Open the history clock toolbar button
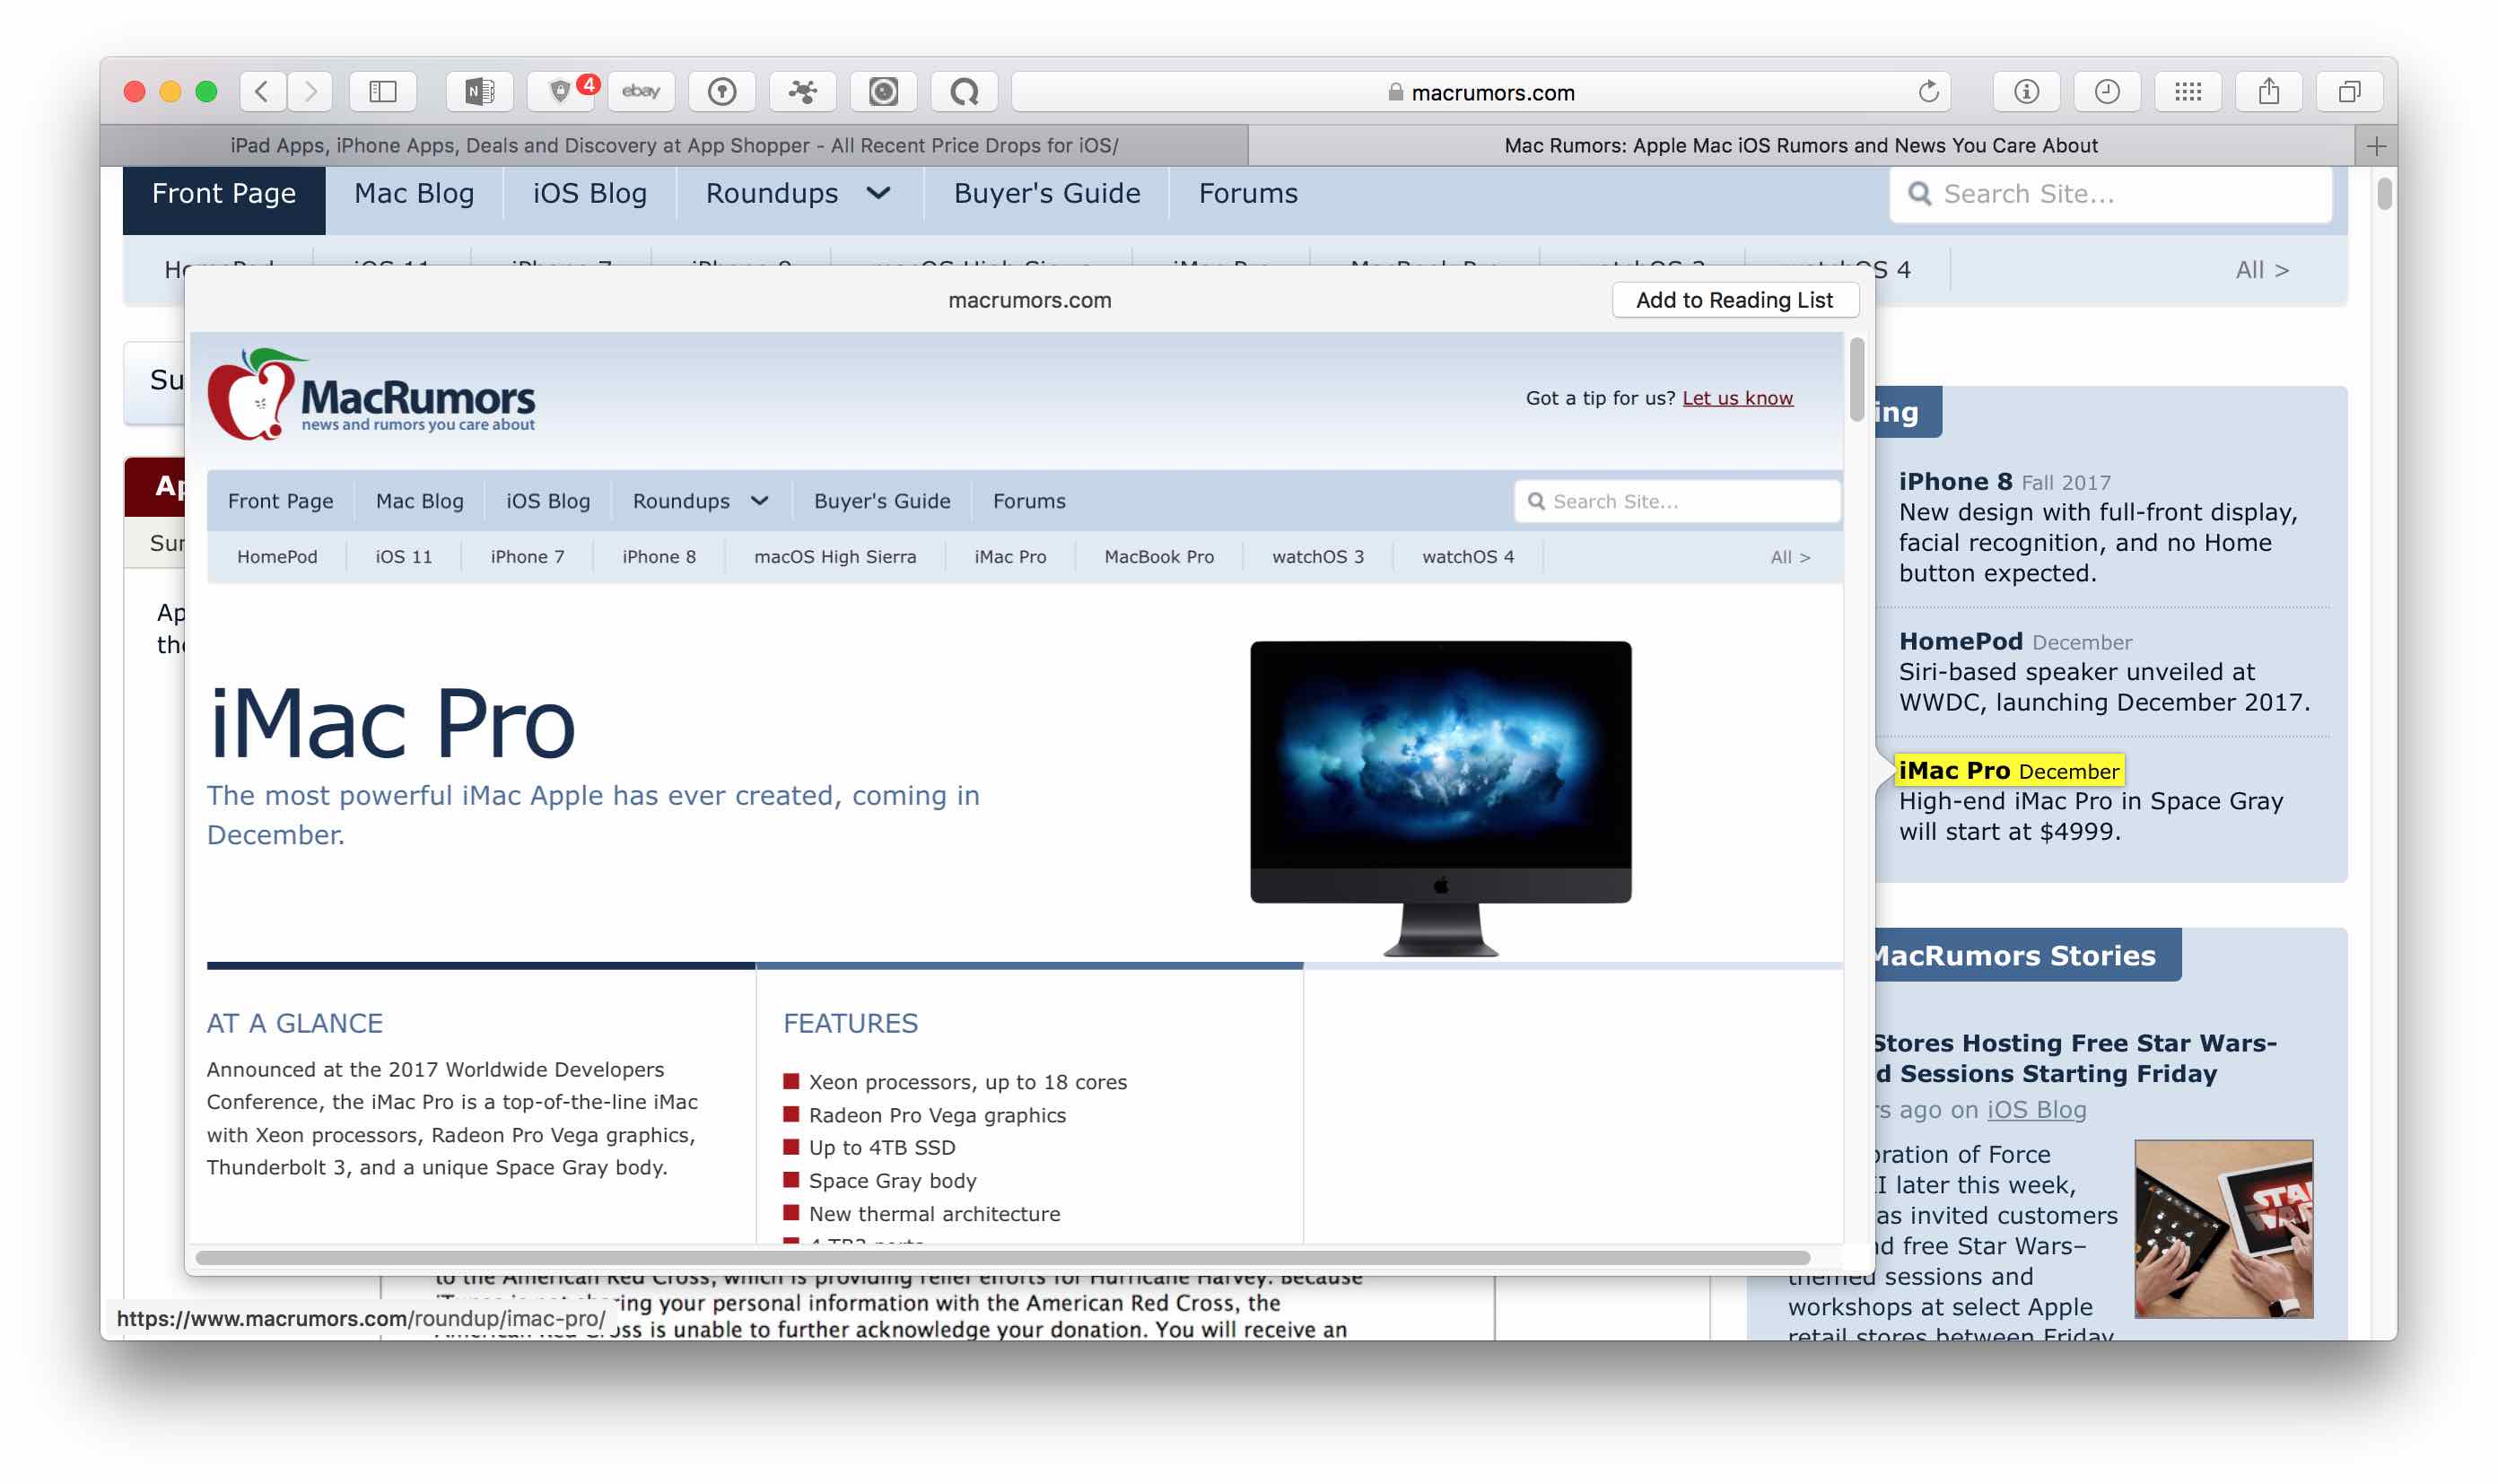The width and height of the screenshot is (2498, 1484). (2107, 92)
